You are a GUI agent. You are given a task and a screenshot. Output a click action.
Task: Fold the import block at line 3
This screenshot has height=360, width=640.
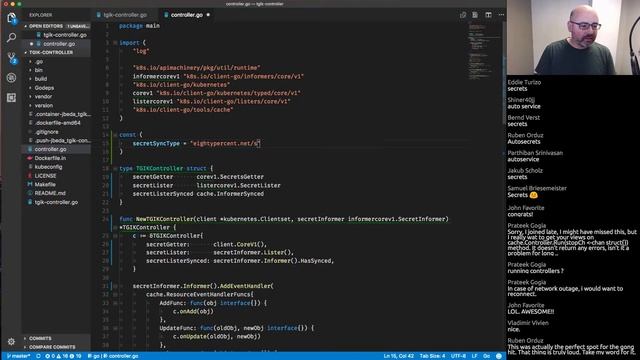115,42
